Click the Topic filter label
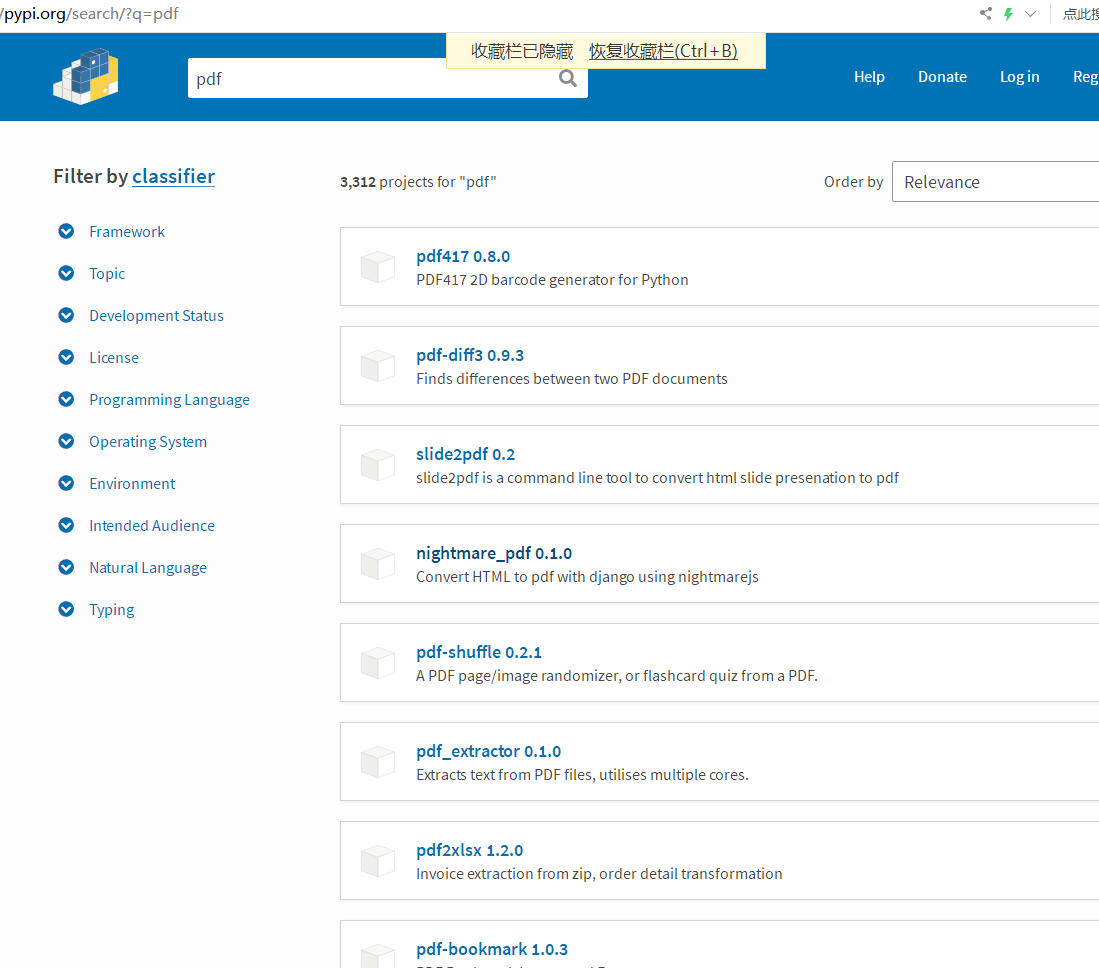Image resolution: width=1099 pixels, height=968 pixels. pos(107,273)
